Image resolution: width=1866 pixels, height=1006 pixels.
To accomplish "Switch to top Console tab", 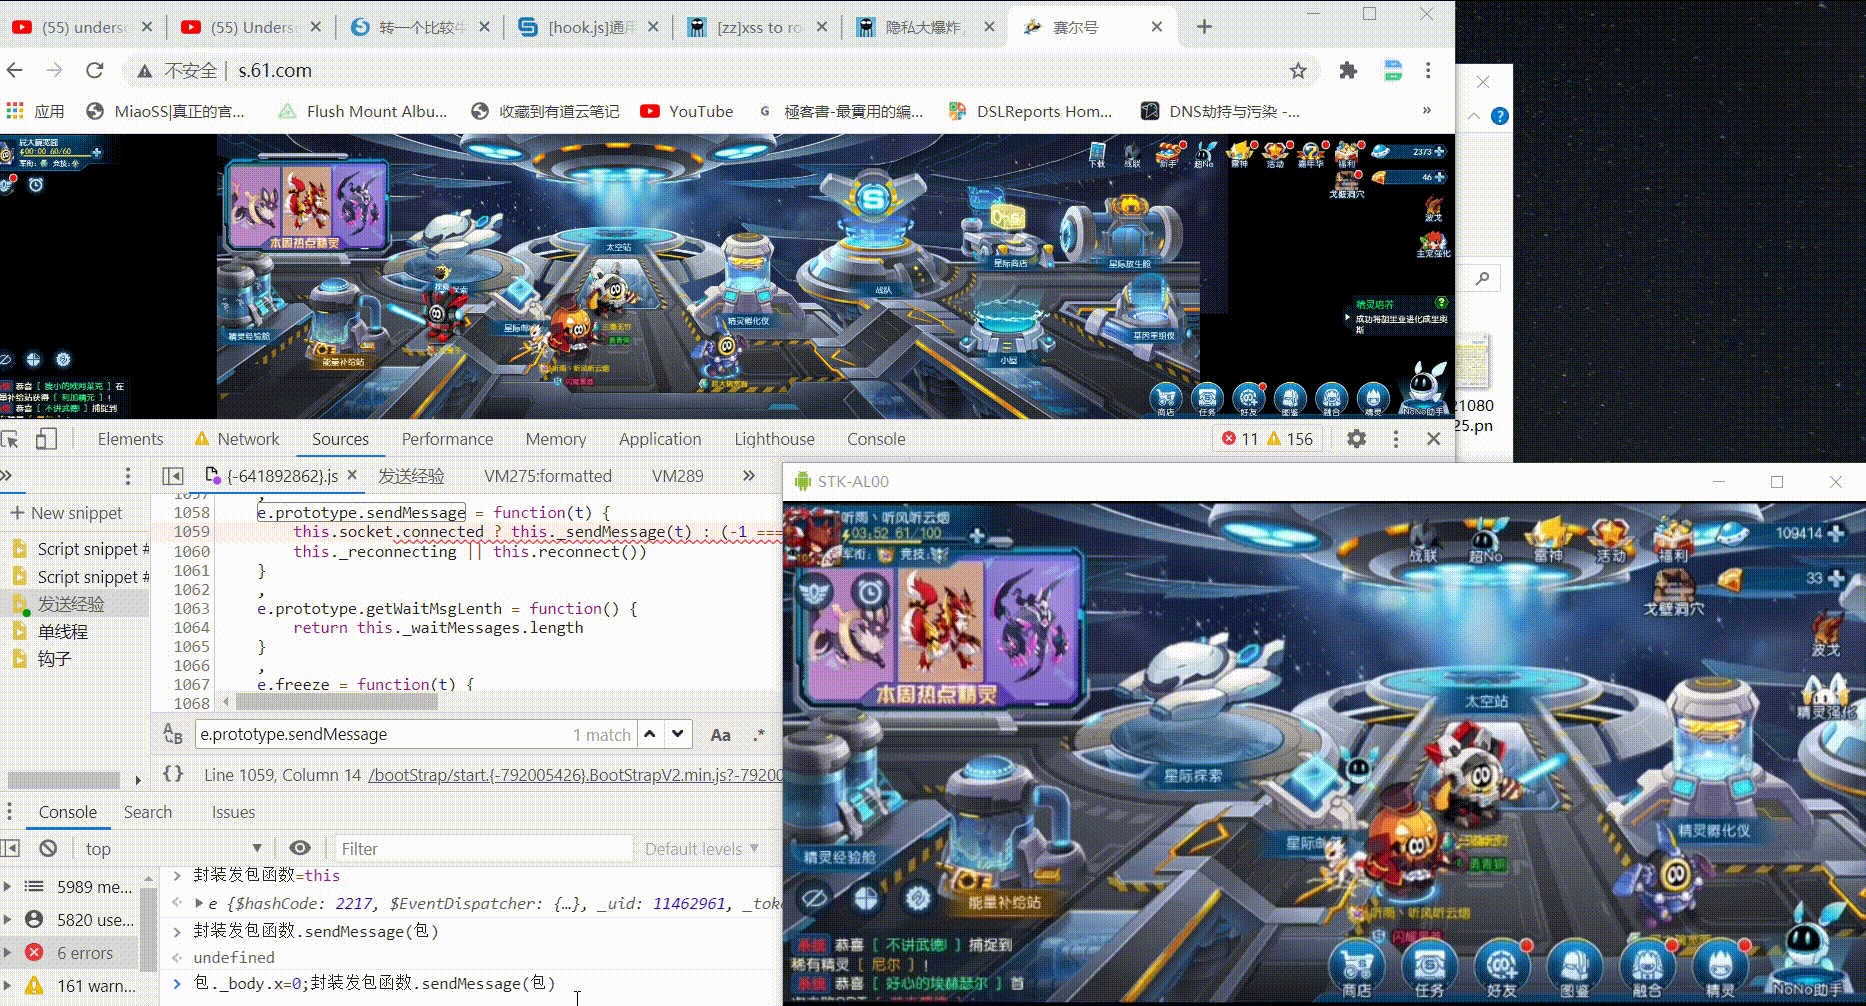I will (x=876, y=439).
